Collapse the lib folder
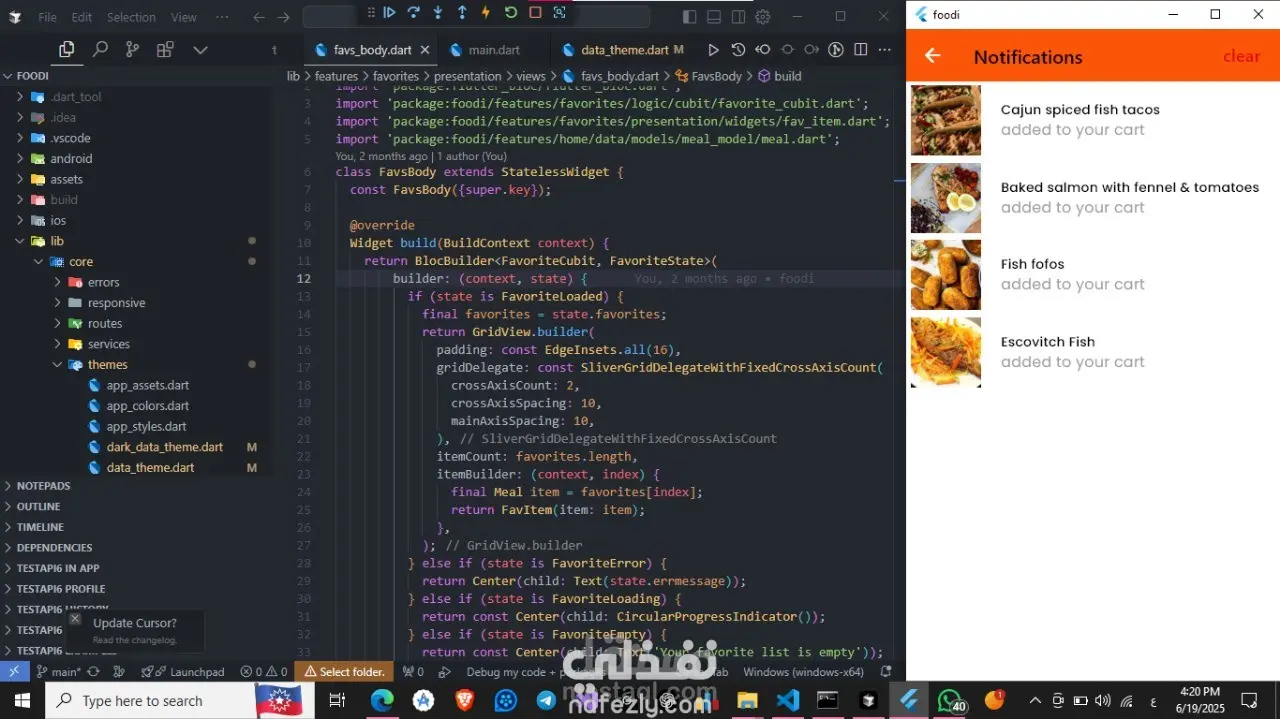This screenshot has width=1280, height=719. [20, 241]
